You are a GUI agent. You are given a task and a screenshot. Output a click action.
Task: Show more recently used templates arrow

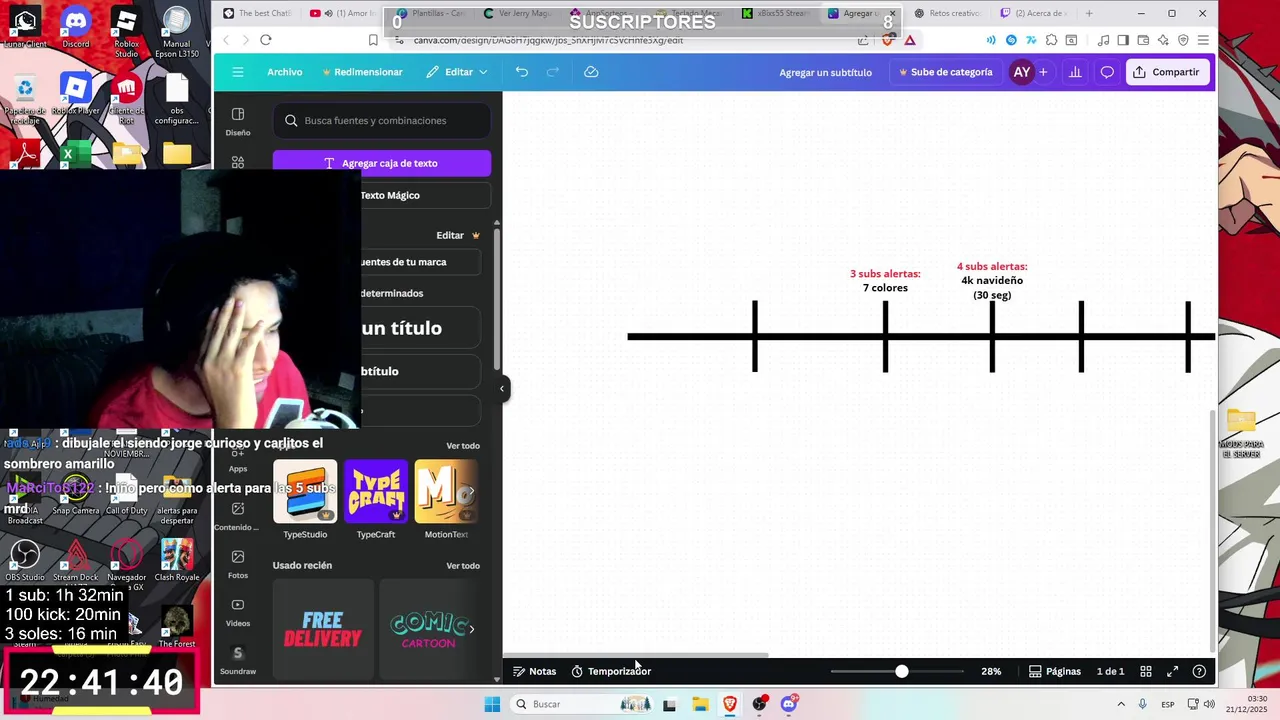[471, 629]
